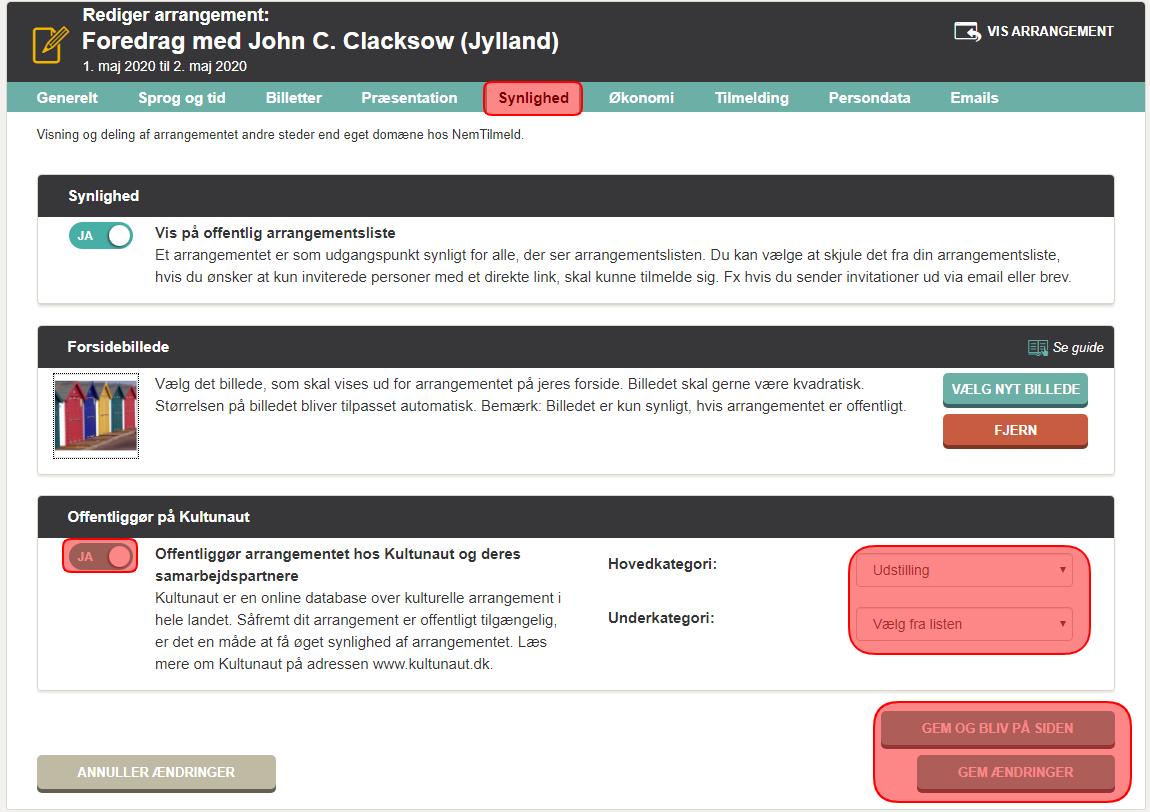The image size is (1150, 812).
Task: Click the beach huts cover image thumbnail
Action: (x=96, y=416)
